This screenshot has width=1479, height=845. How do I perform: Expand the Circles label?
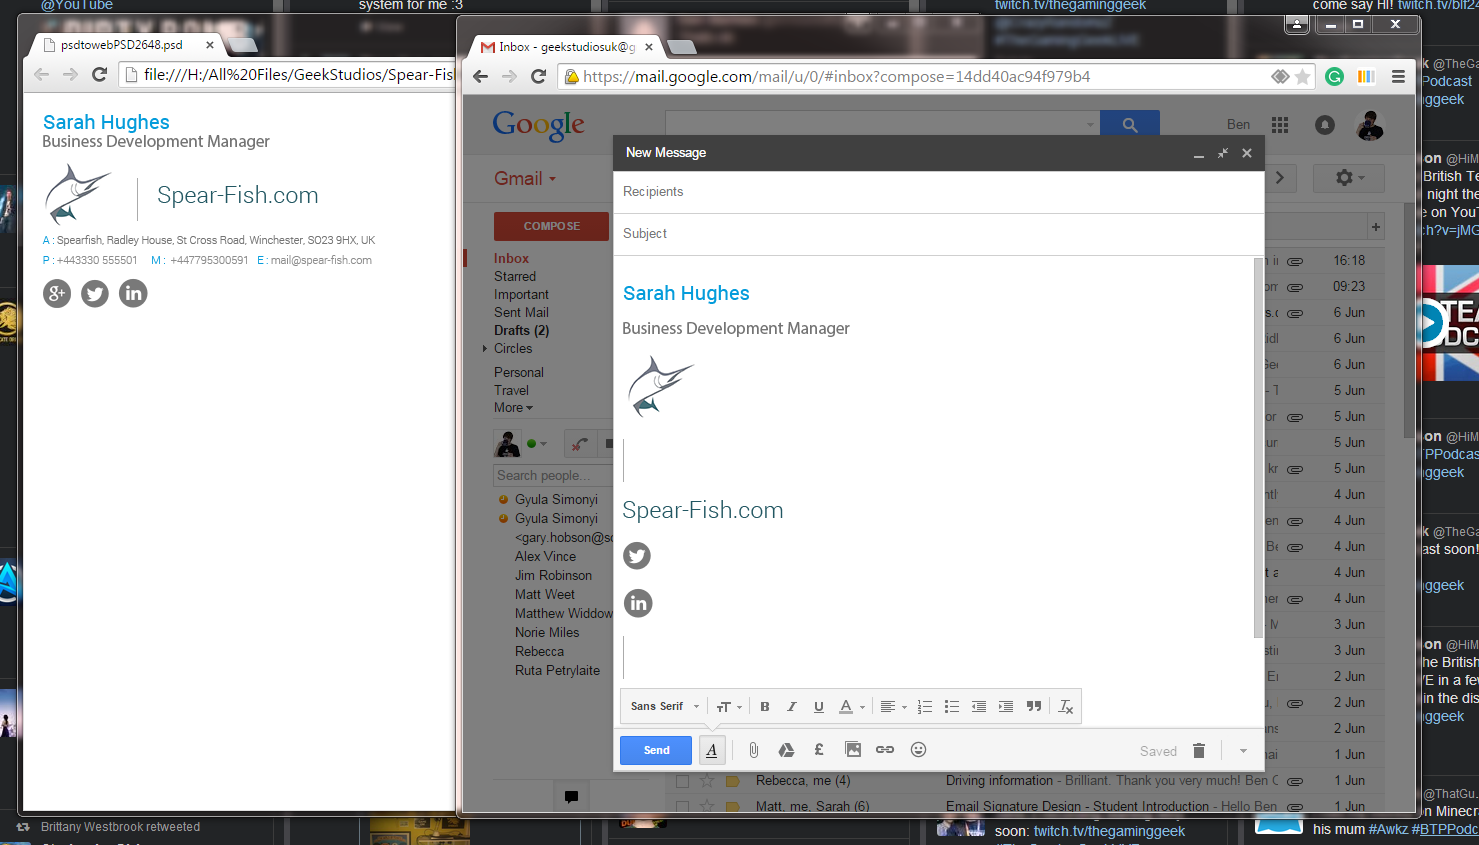(485, 349)
